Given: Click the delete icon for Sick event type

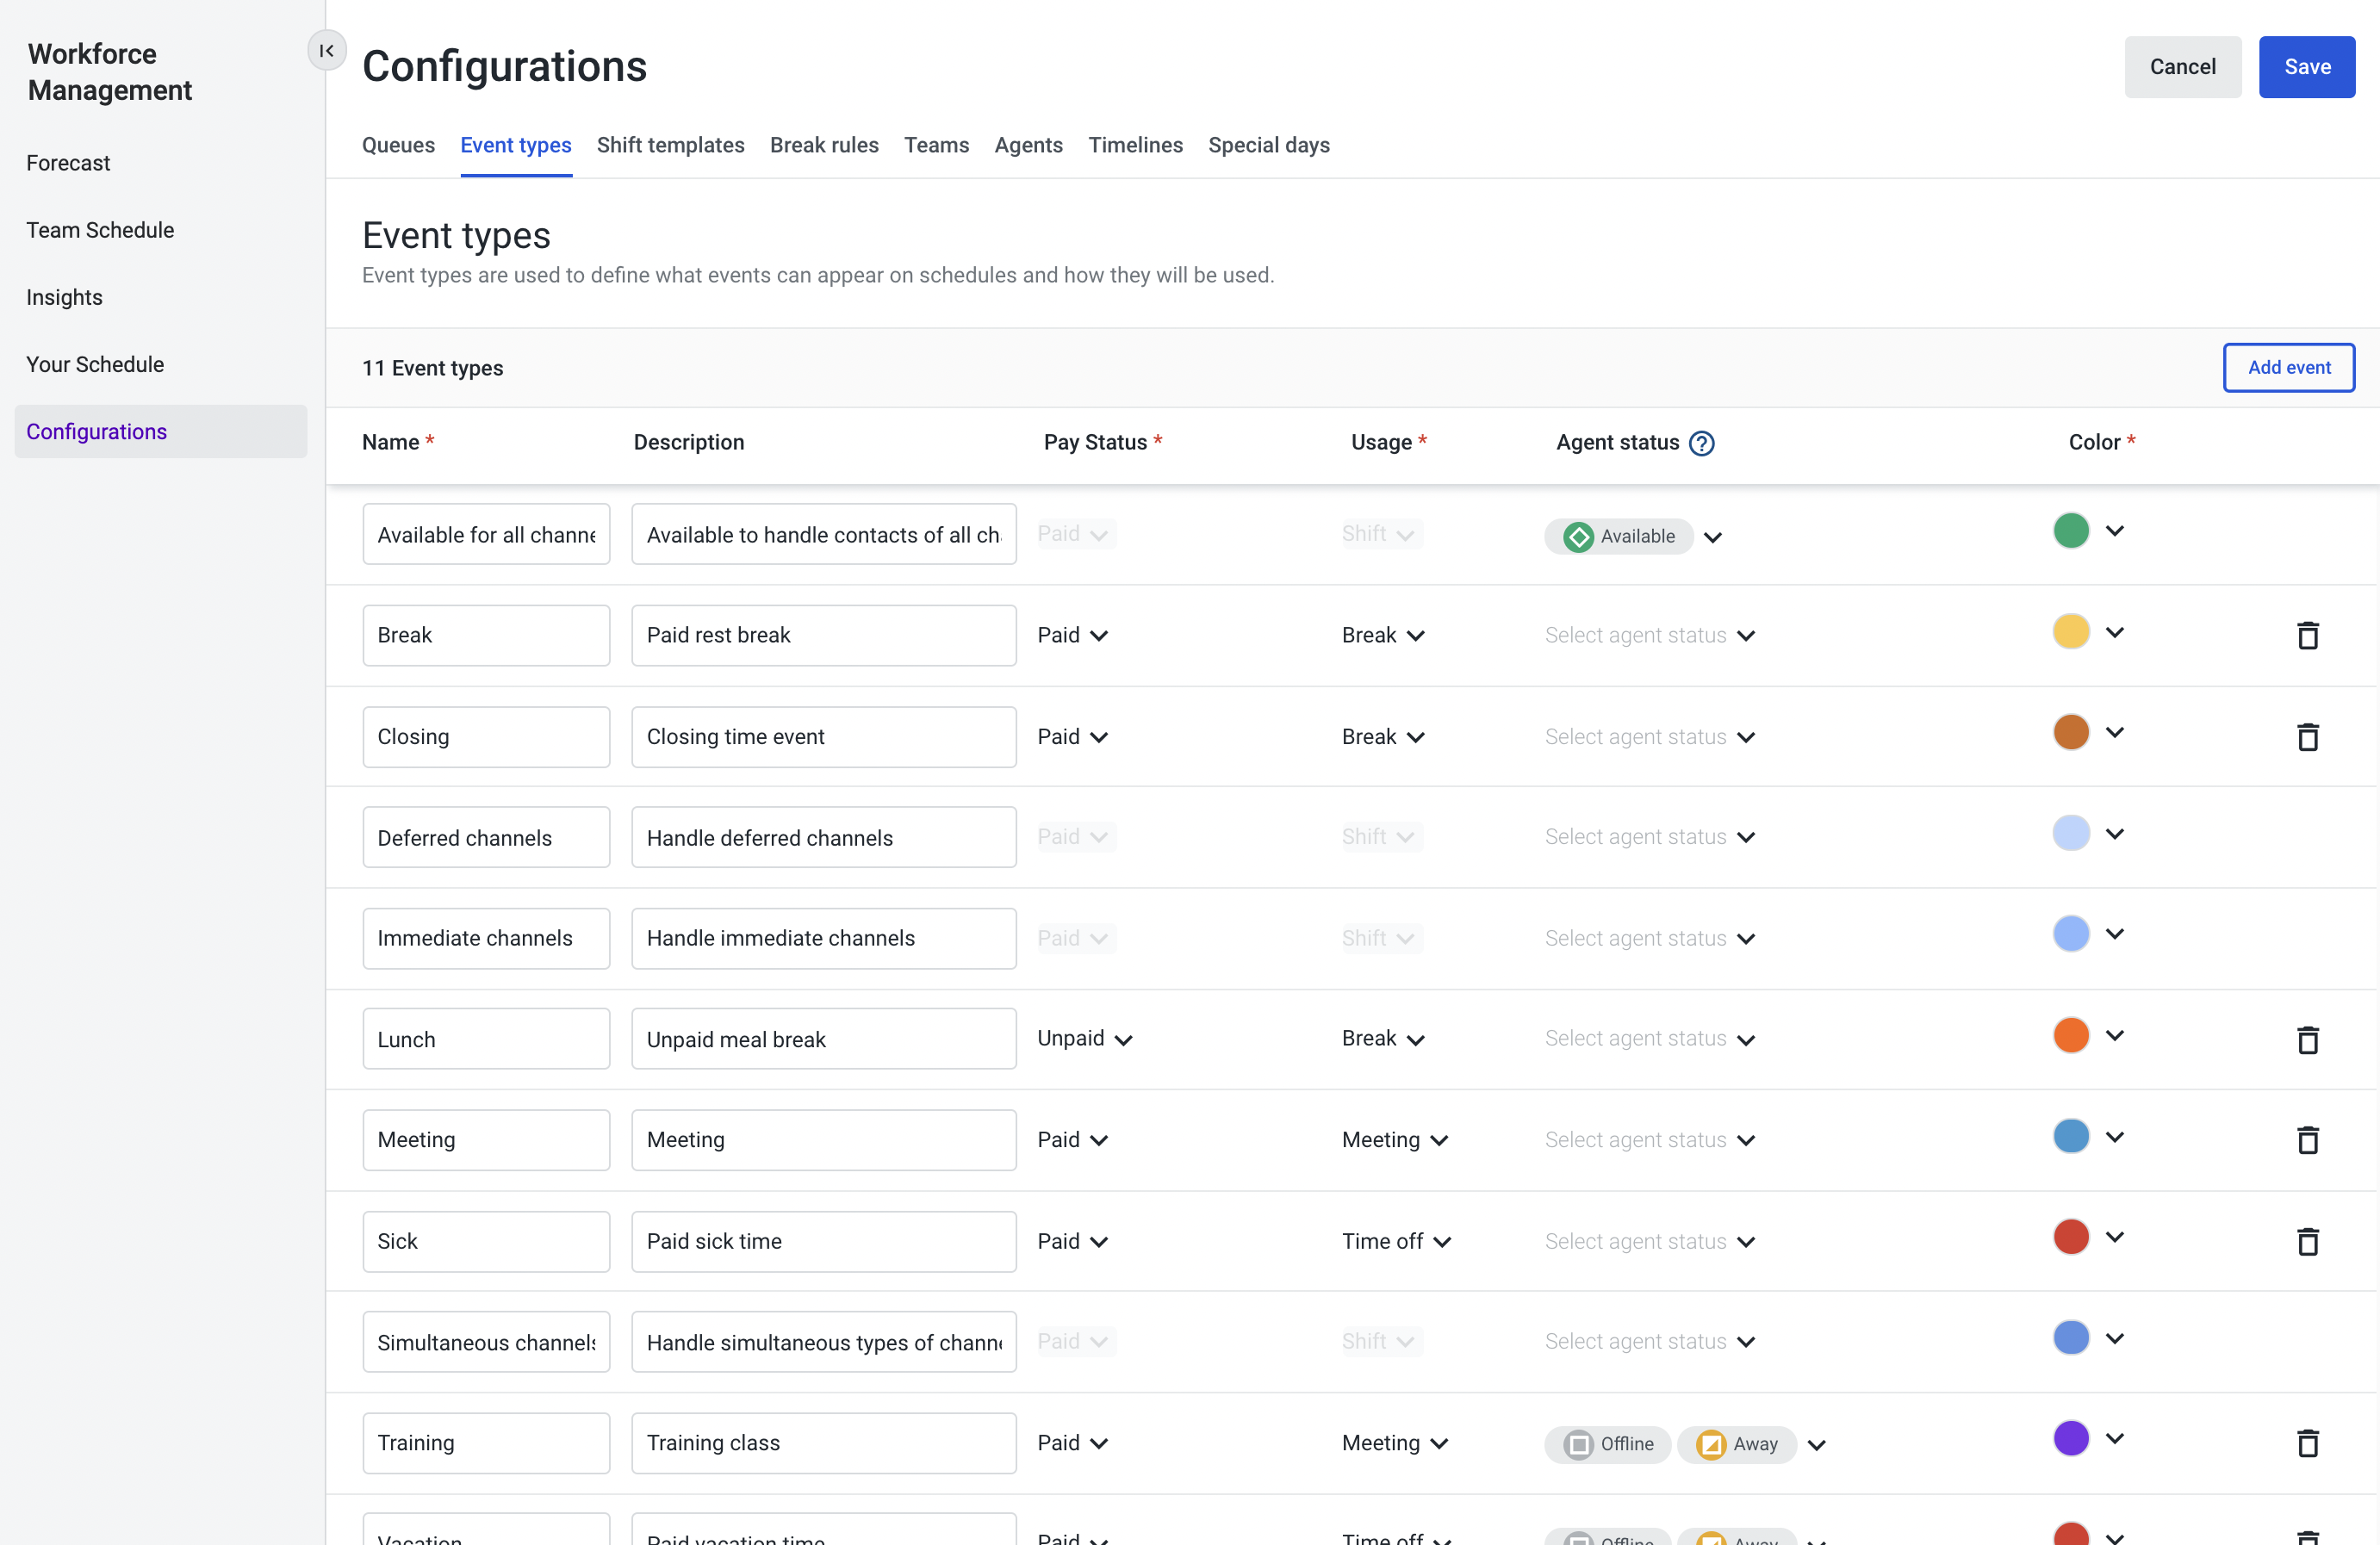Looking at the screenshot, I should click(x=2307, y=1242).
